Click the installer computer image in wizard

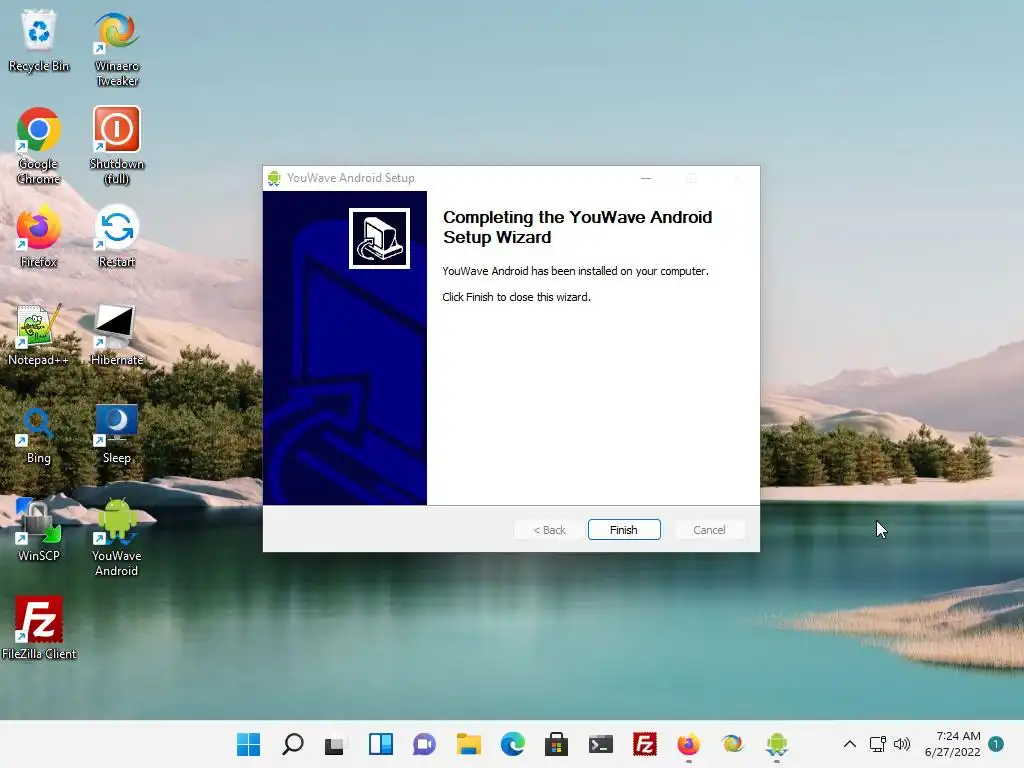[x=379, y=238]
